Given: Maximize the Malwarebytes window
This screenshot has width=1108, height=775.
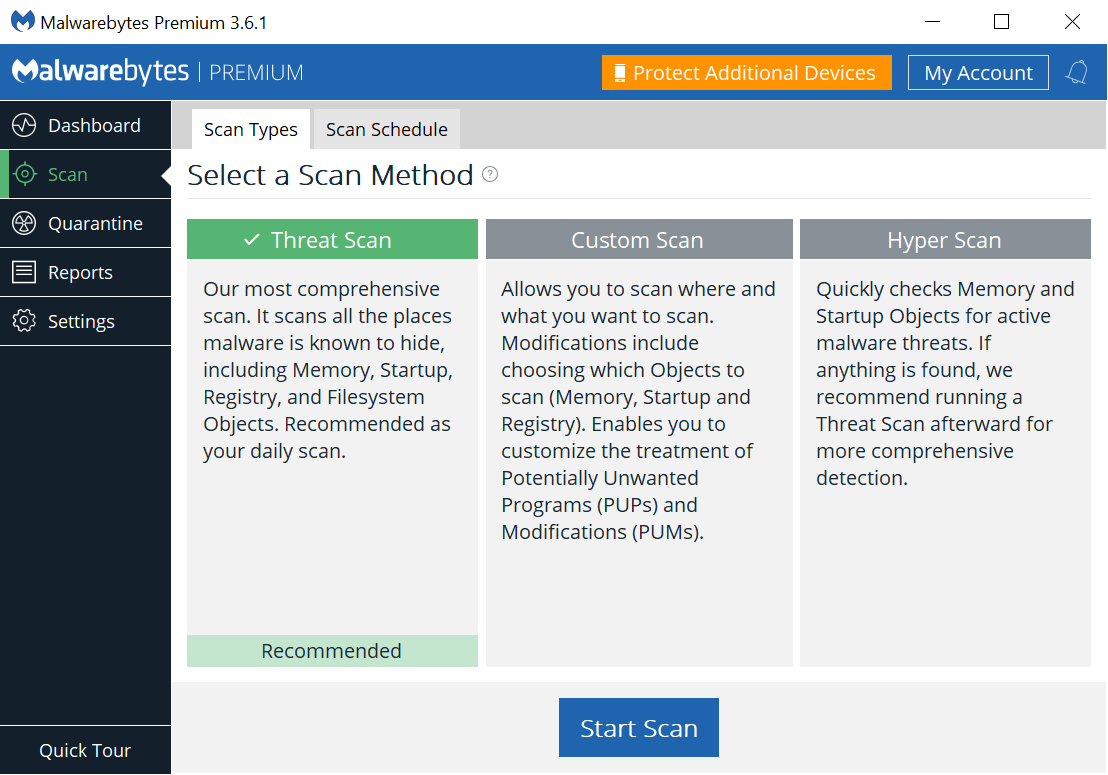Looking at the screenshot, I should pyautogui.click(x=1001, y=22).
